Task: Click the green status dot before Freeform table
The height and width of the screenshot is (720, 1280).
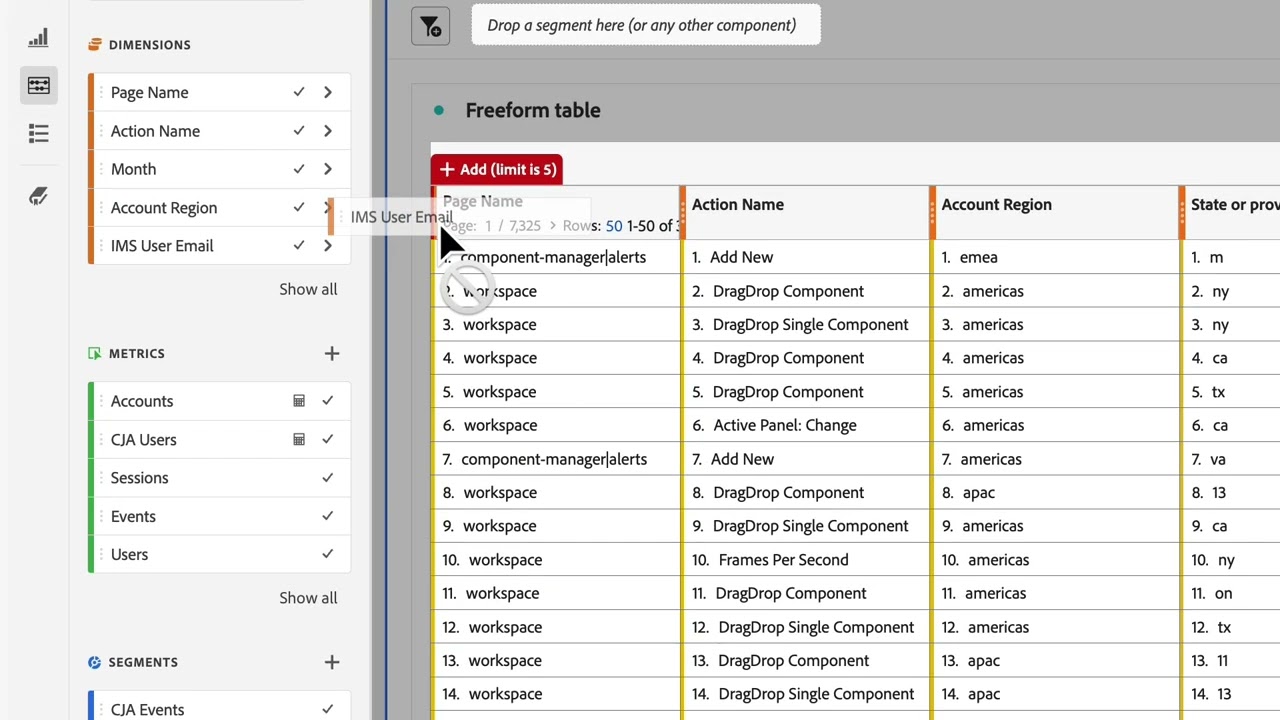Action: point(438,110)
